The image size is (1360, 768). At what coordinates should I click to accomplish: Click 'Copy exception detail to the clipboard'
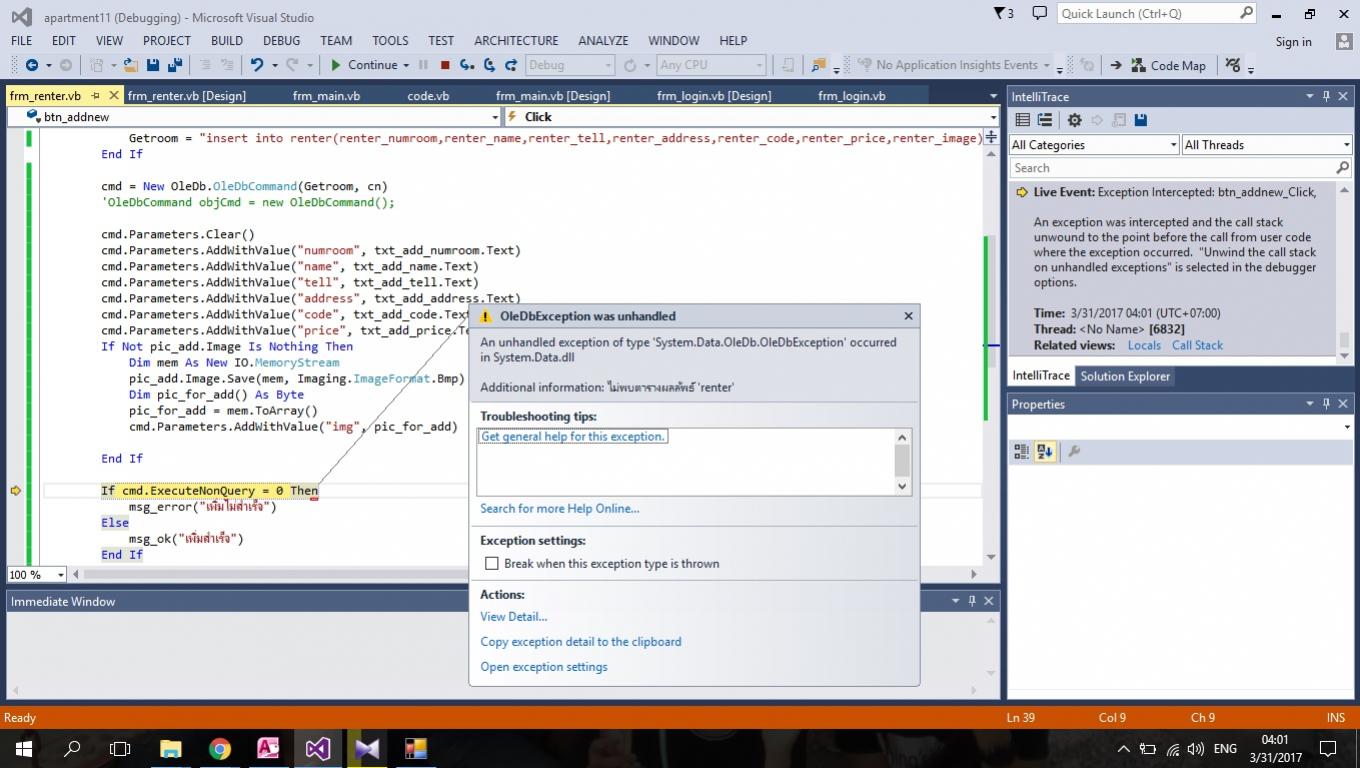[x=580, y=642]
